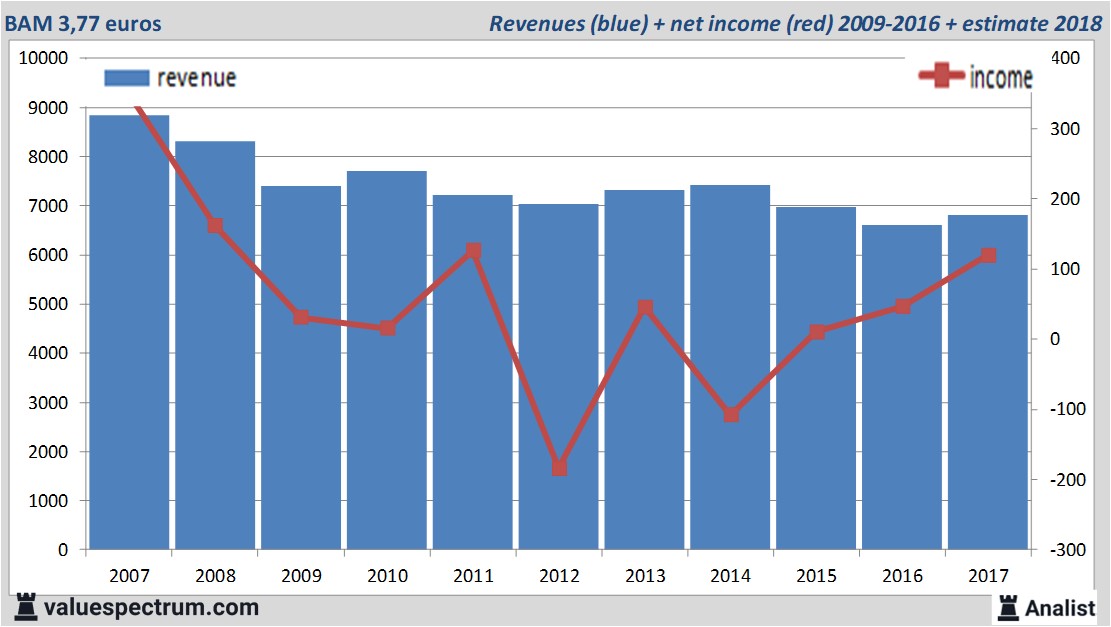The height and width of the screenshot is (627, 1111).
Task: Select the 2008 income data point marker
Action: tap(215, 226)
